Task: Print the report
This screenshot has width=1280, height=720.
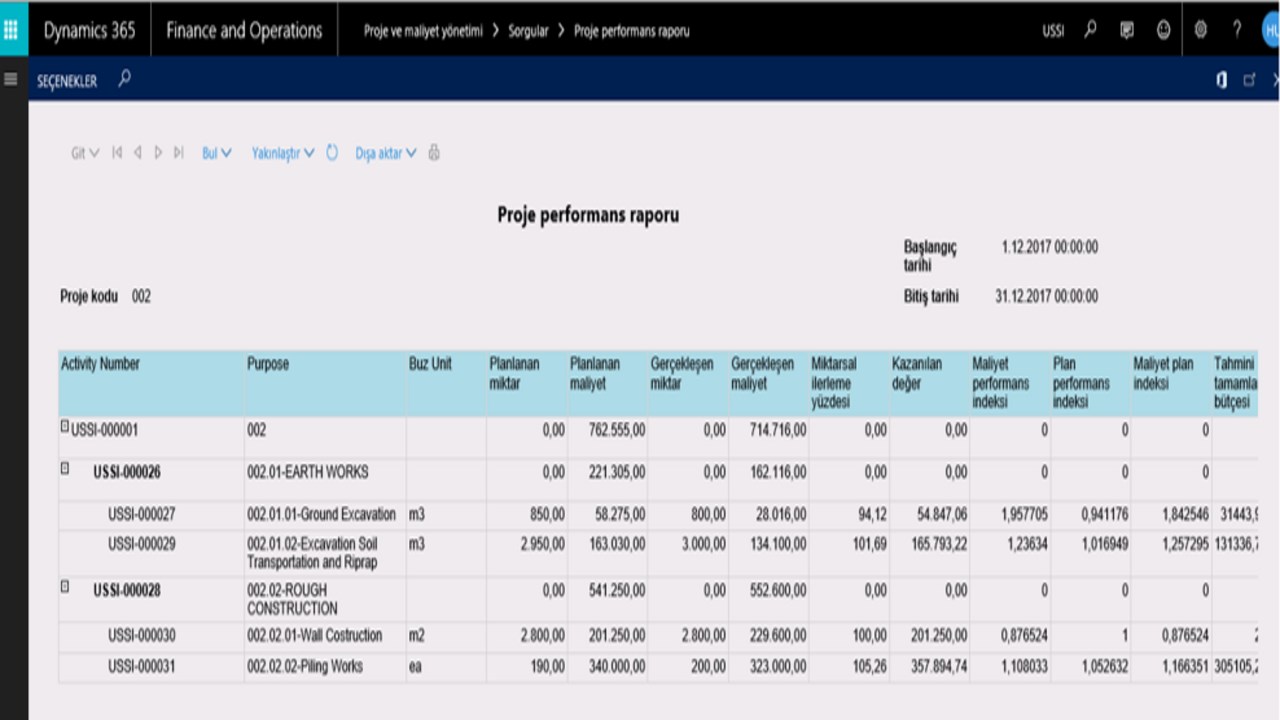Action: click(434, 153)
